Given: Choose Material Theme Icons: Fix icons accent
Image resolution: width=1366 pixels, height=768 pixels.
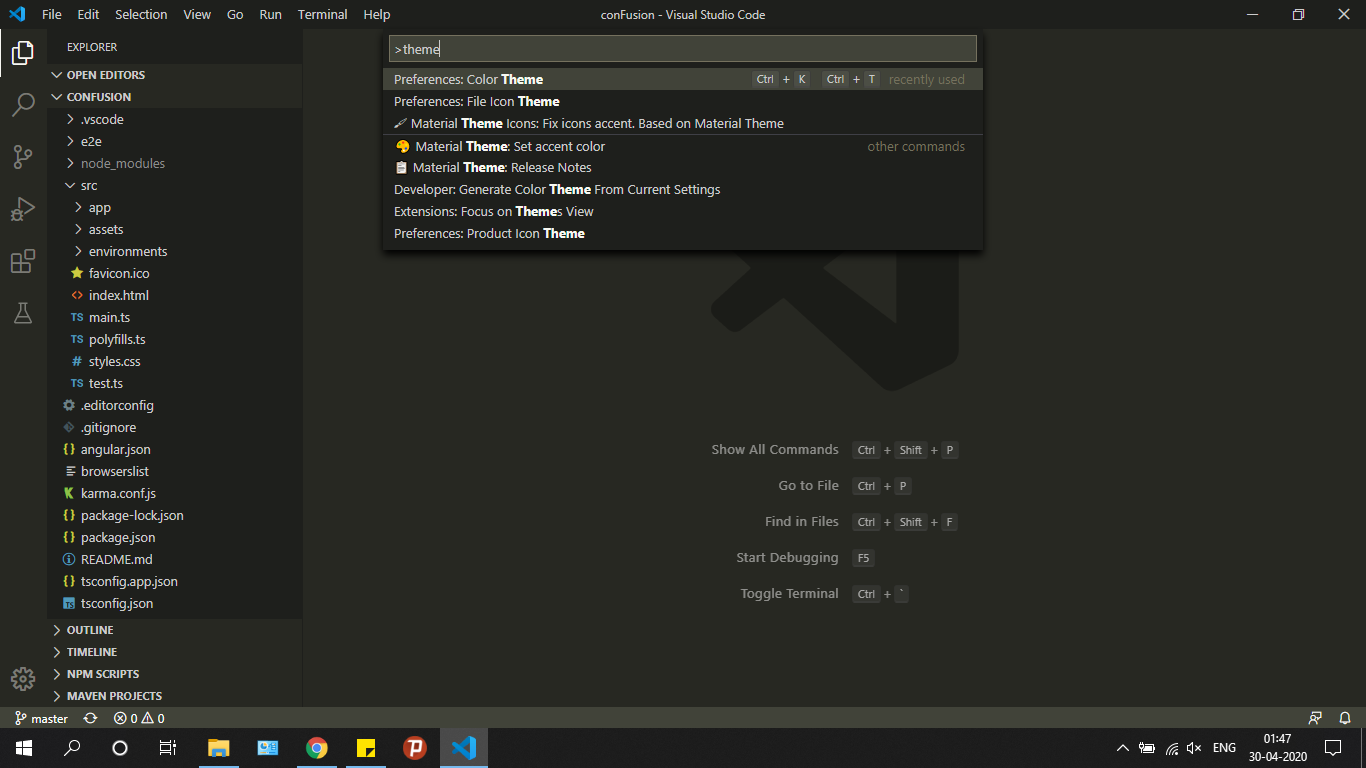Looking at the screenshot, I should 683,123.
